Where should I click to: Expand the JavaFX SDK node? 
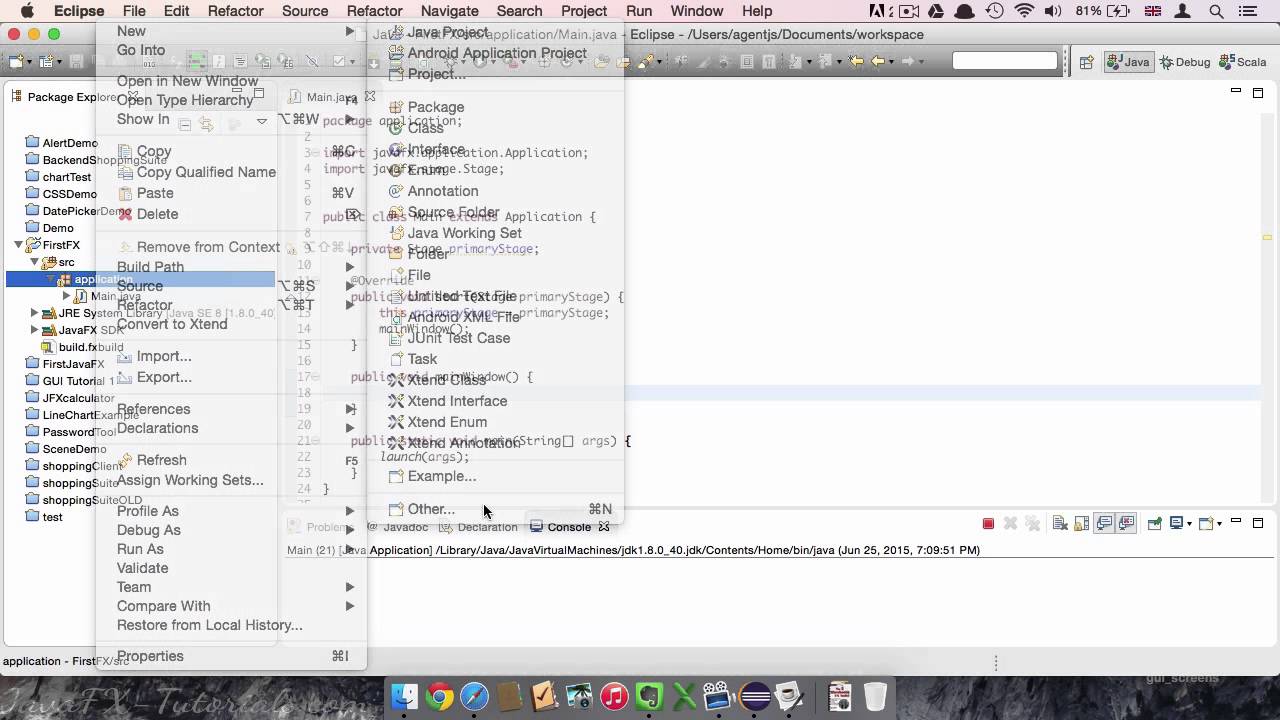(34, 330)
